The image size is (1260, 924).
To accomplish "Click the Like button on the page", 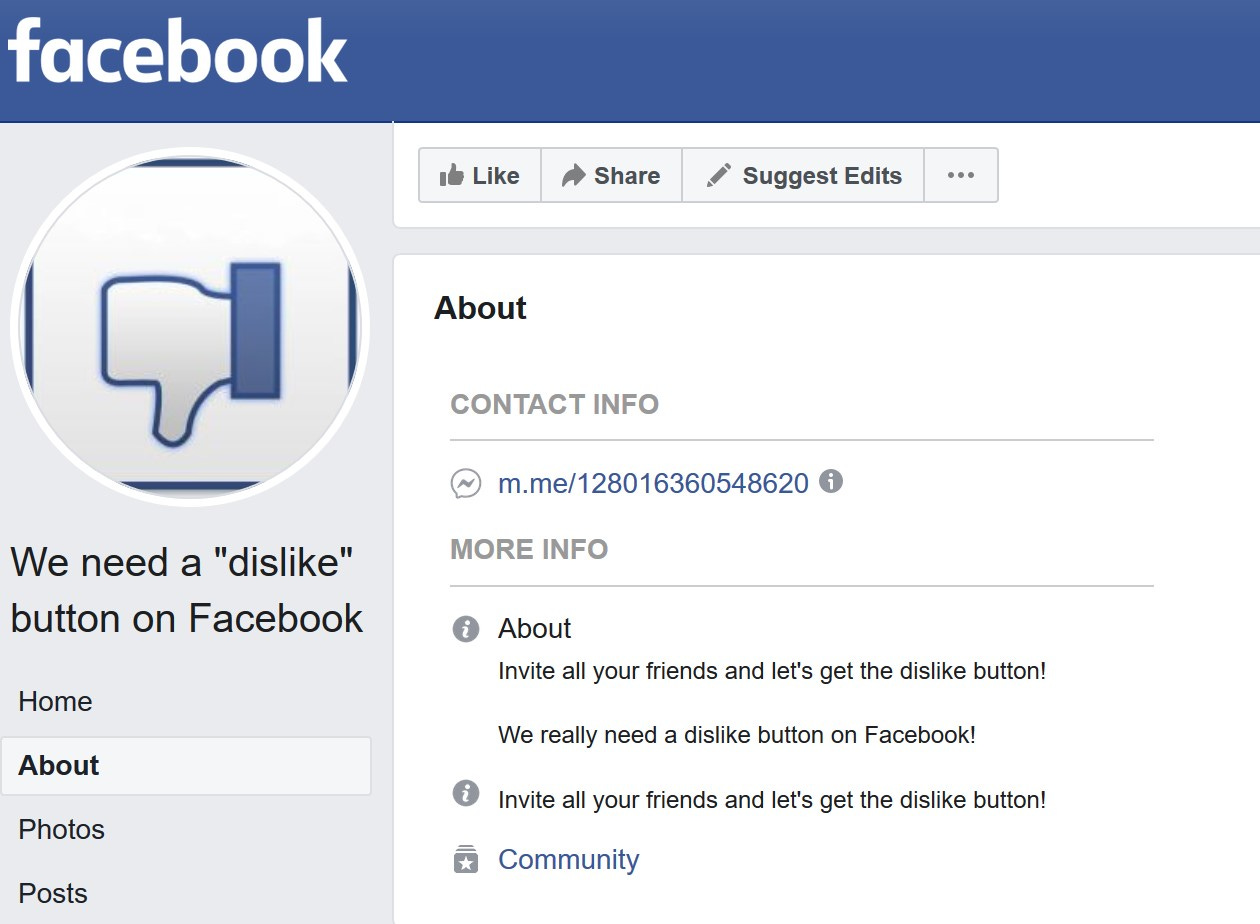I will tap(480, 176).
